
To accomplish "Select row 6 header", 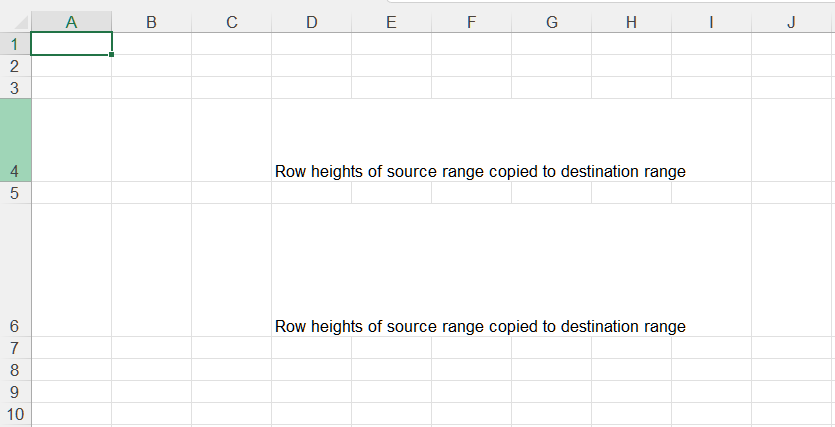I will point(15,270).
